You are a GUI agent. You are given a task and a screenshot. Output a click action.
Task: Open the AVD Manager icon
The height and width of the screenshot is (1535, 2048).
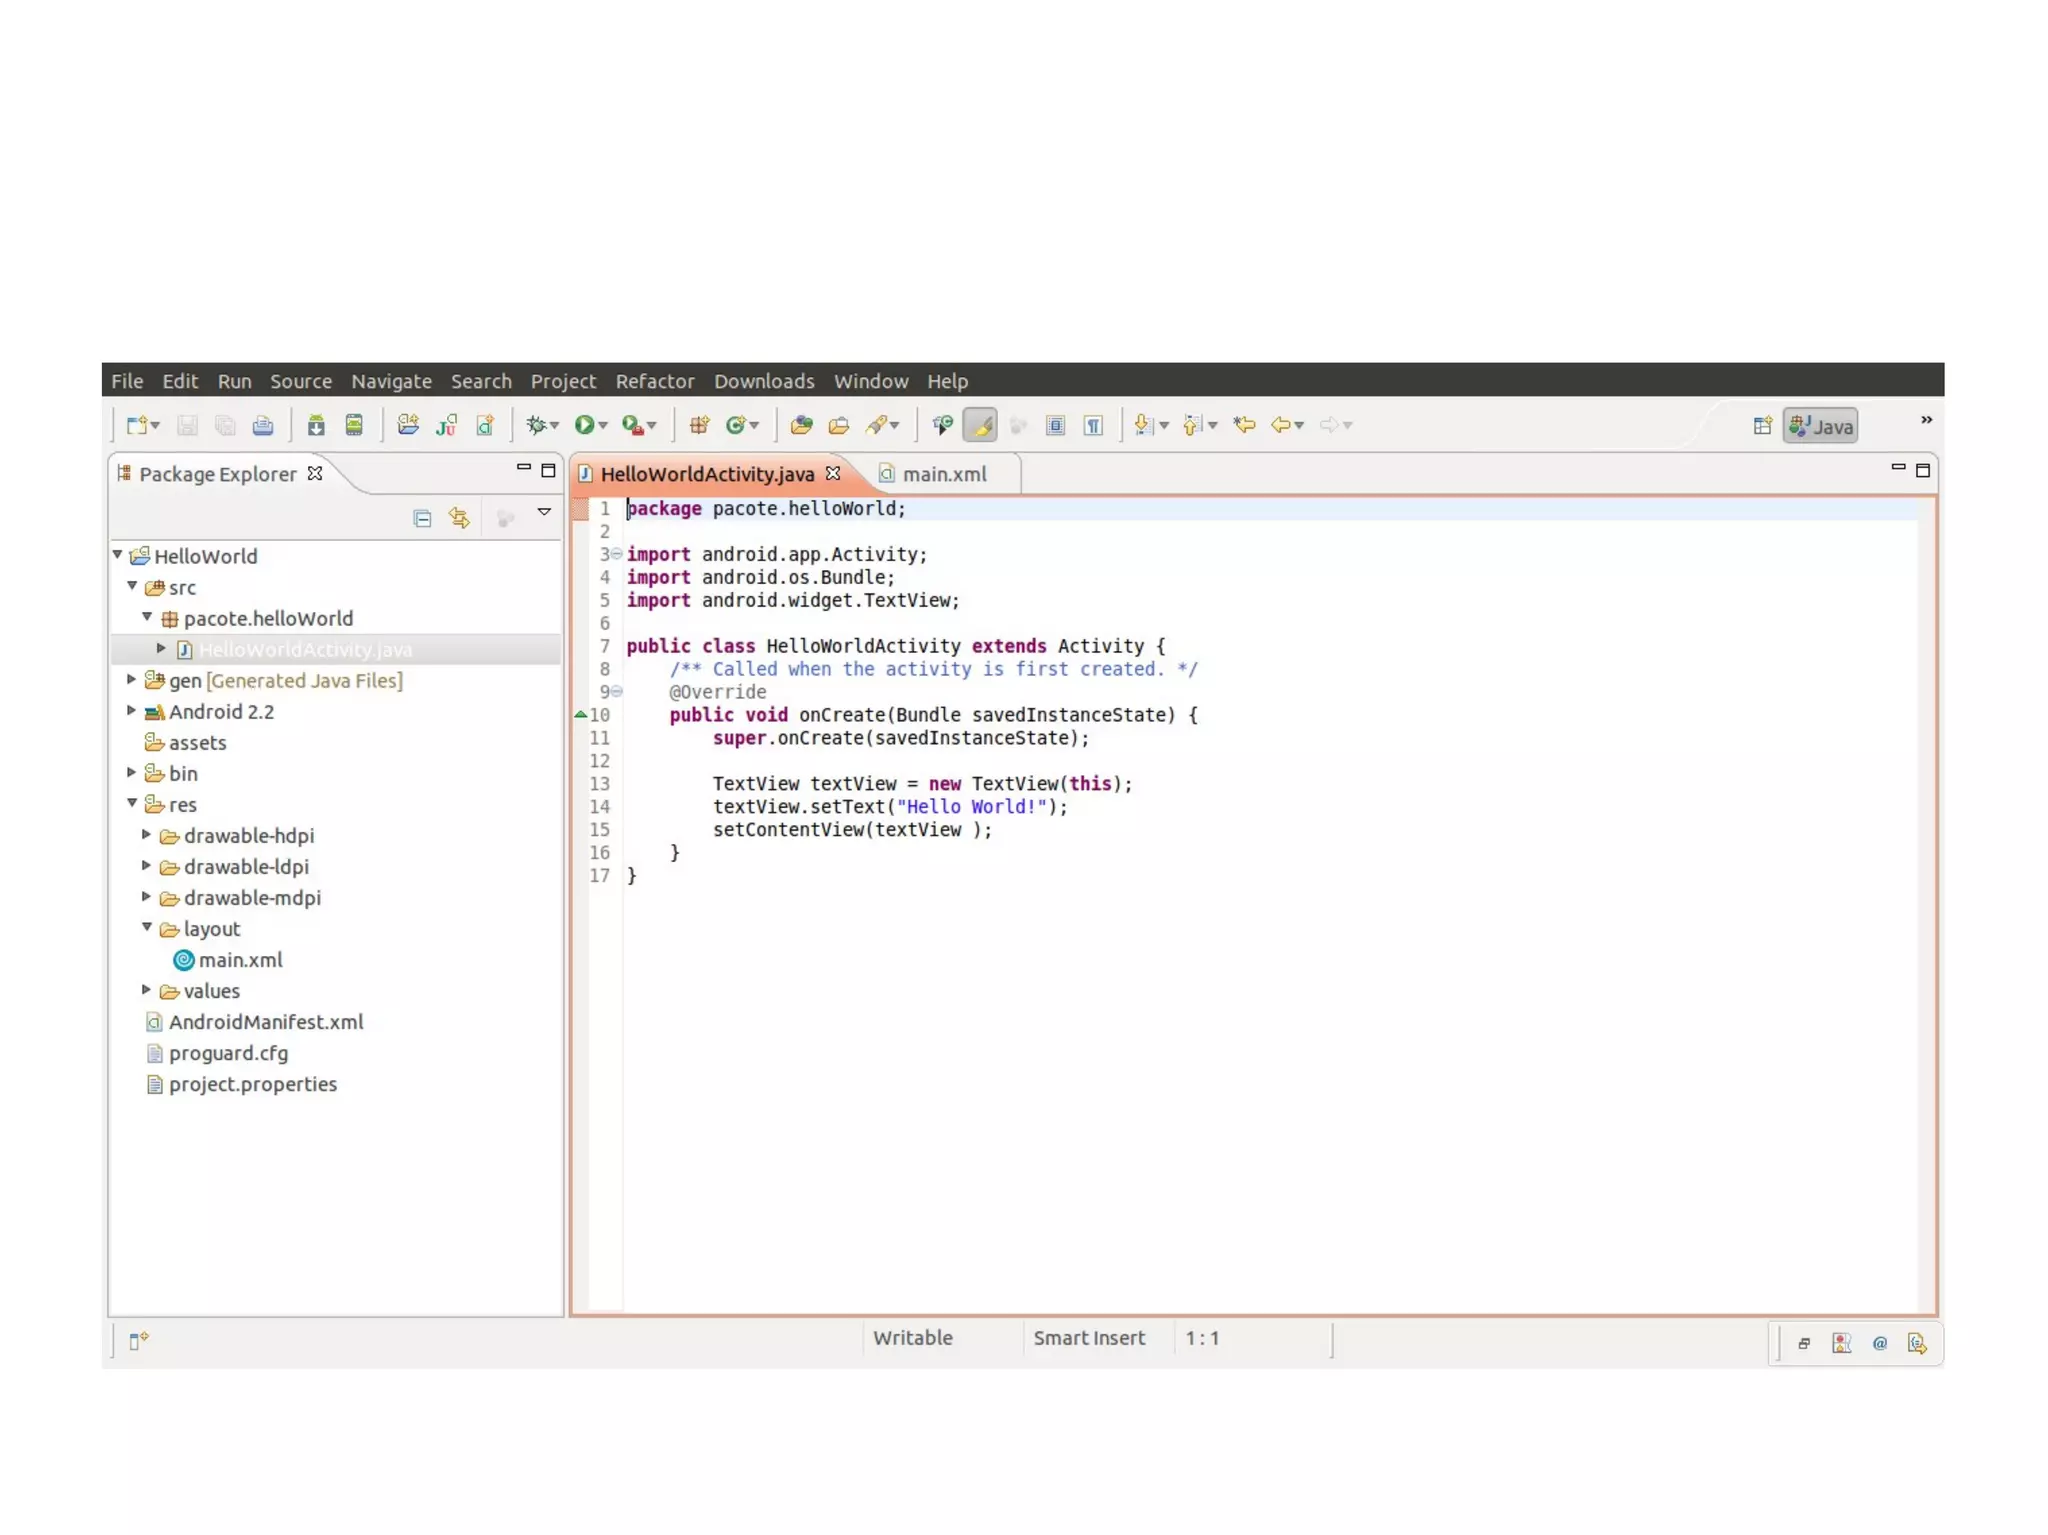pos(354,425)
